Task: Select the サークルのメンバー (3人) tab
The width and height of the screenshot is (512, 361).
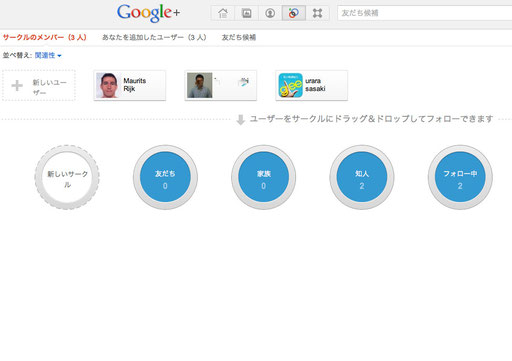Action: pyautogui.click(x=45, y=37)
